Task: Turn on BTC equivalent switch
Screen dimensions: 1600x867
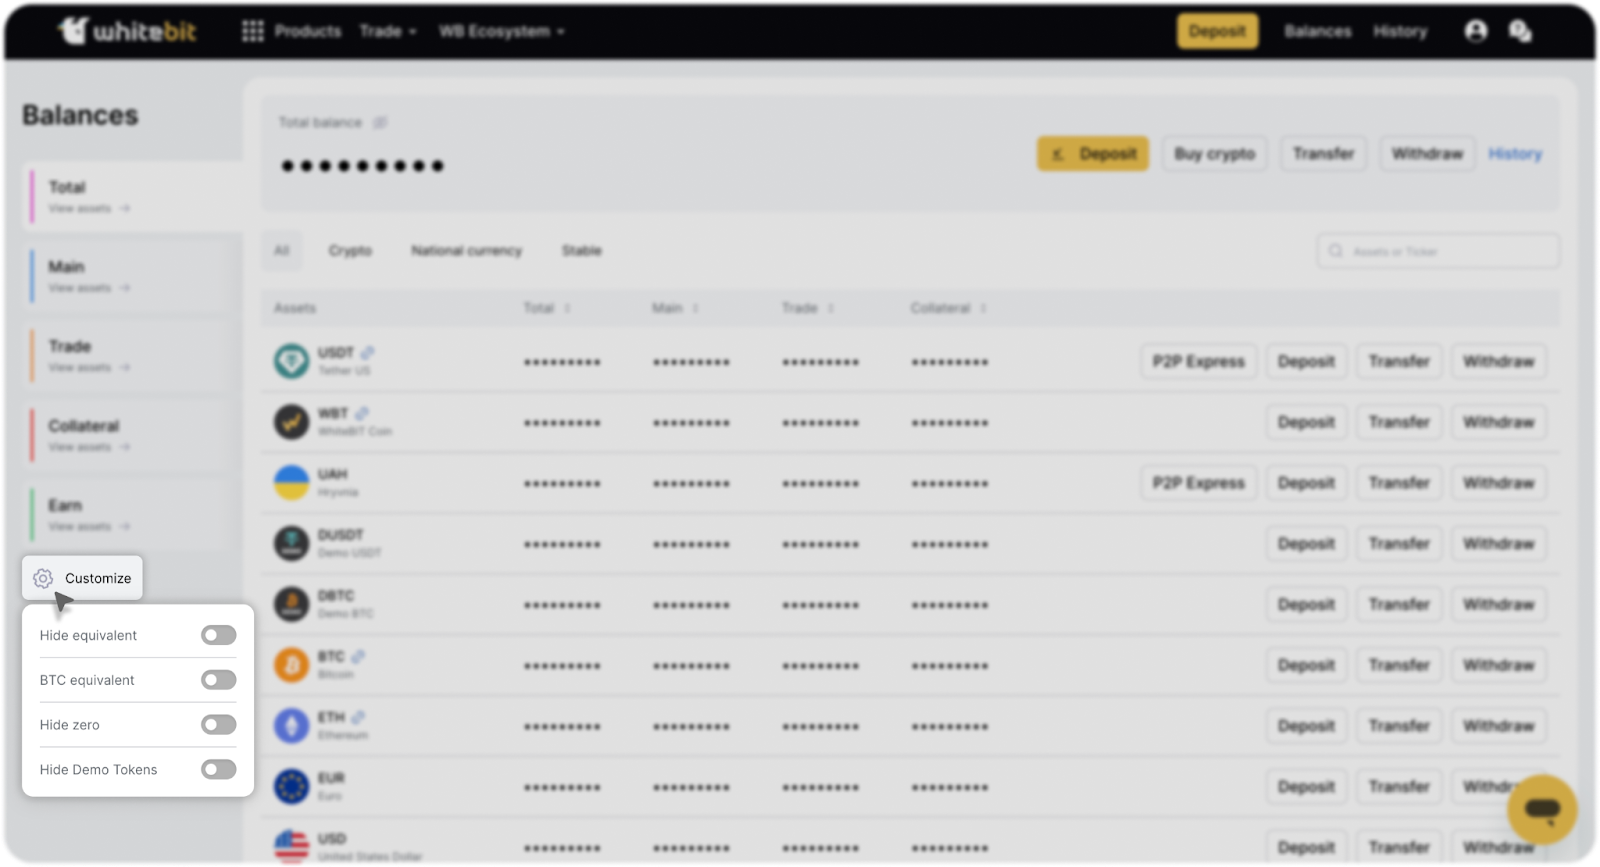Action: pyautogui.click(x=218, y=680)
